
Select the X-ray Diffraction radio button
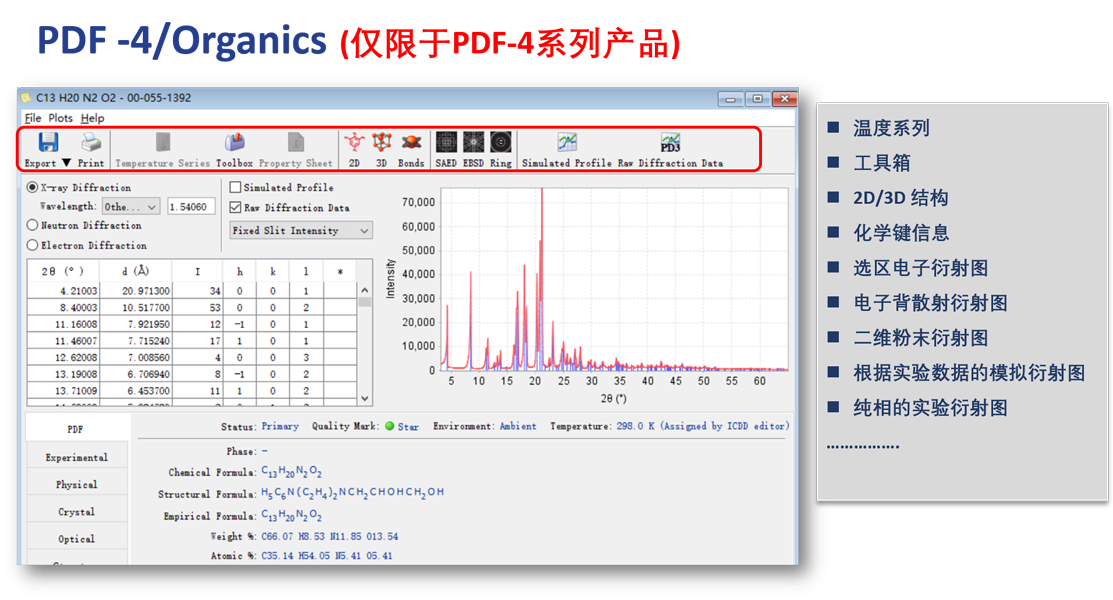click(32, 187)
